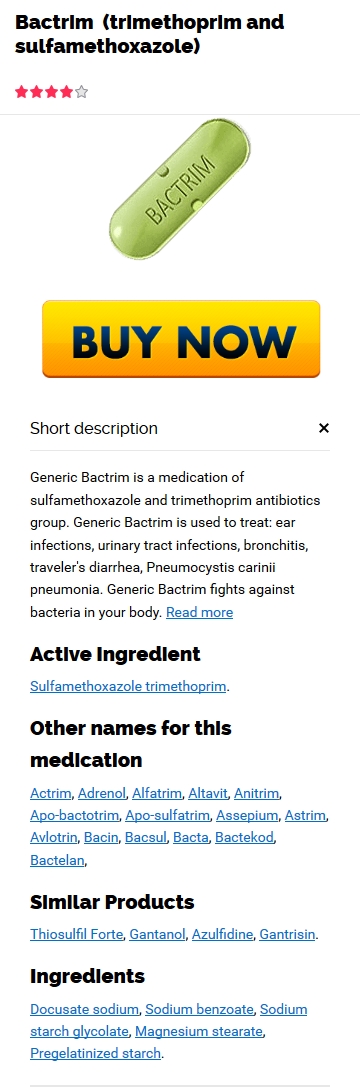Collapse Short description with X icon
Screen dimensions: 360x1087
click(x=323, y=428)
